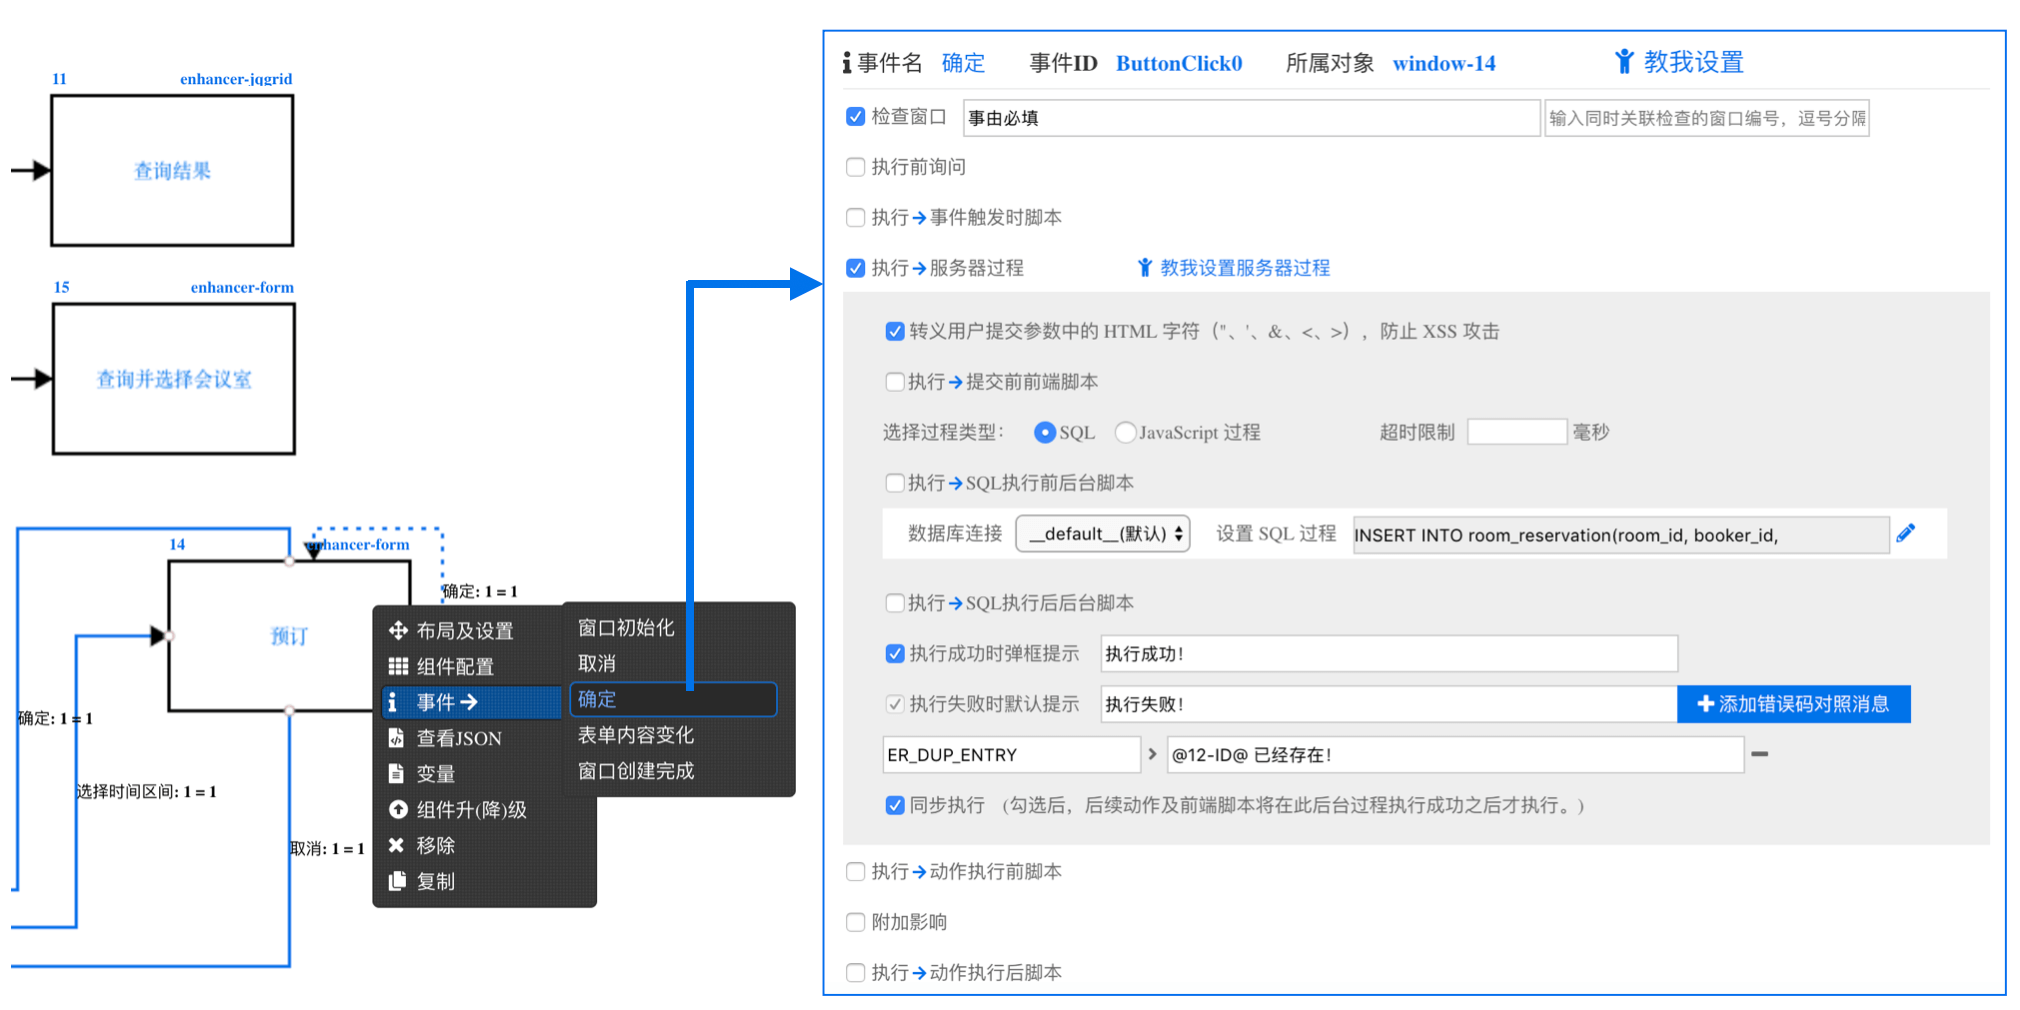
Task: Click the pencil edit icon beside SQL过程
Action: [x=1905, y=533]
